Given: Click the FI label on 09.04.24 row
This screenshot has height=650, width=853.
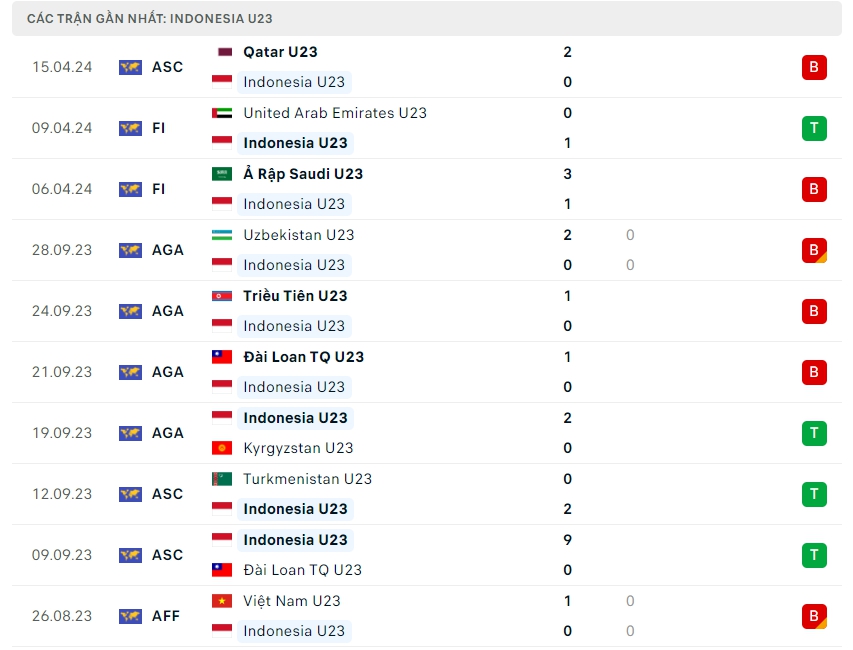Looking at the screenshot, I should pyautogui.click(x=159, y=128).
